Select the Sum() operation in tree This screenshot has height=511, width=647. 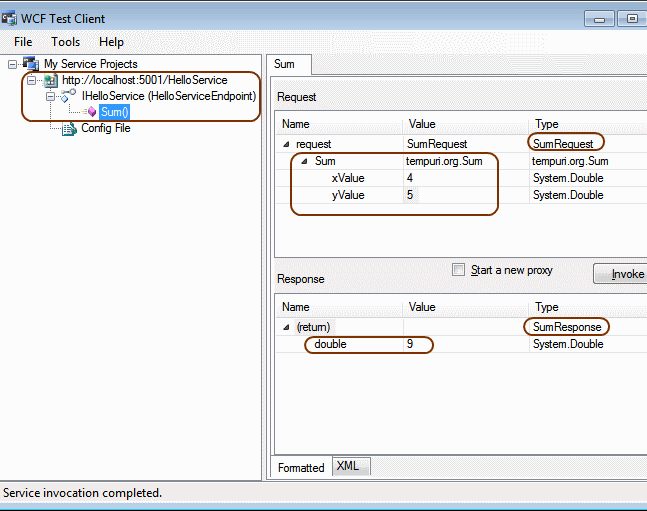click(115, 112)
